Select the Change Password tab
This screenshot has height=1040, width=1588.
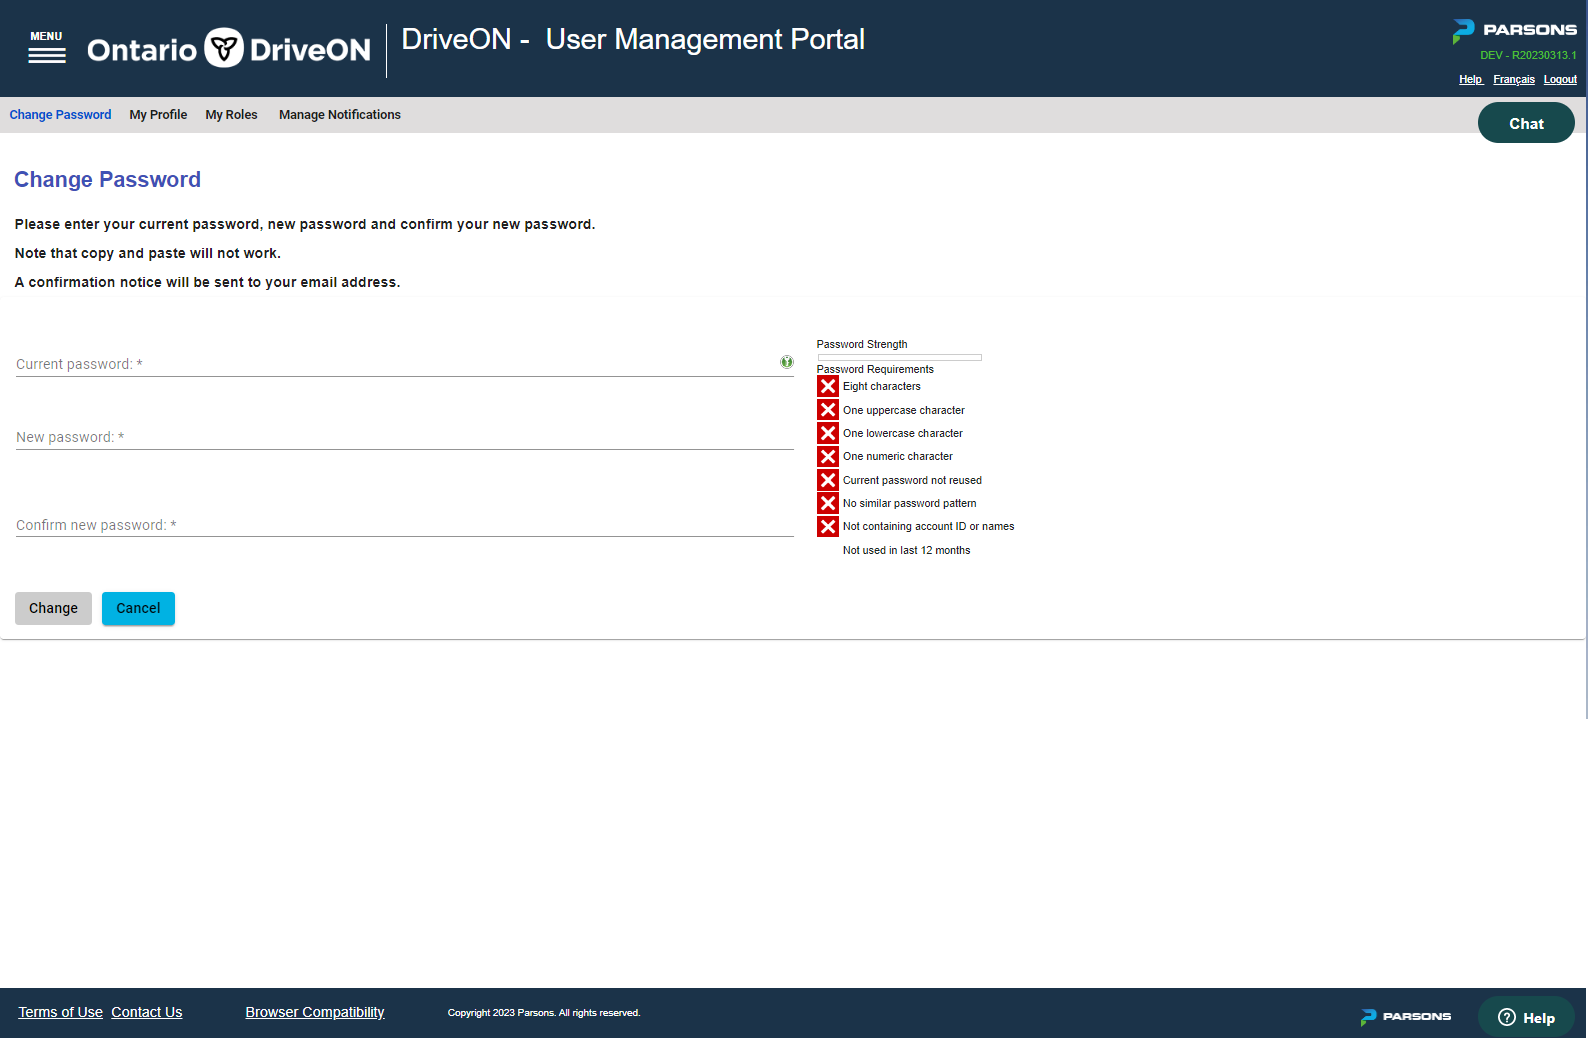60,115
